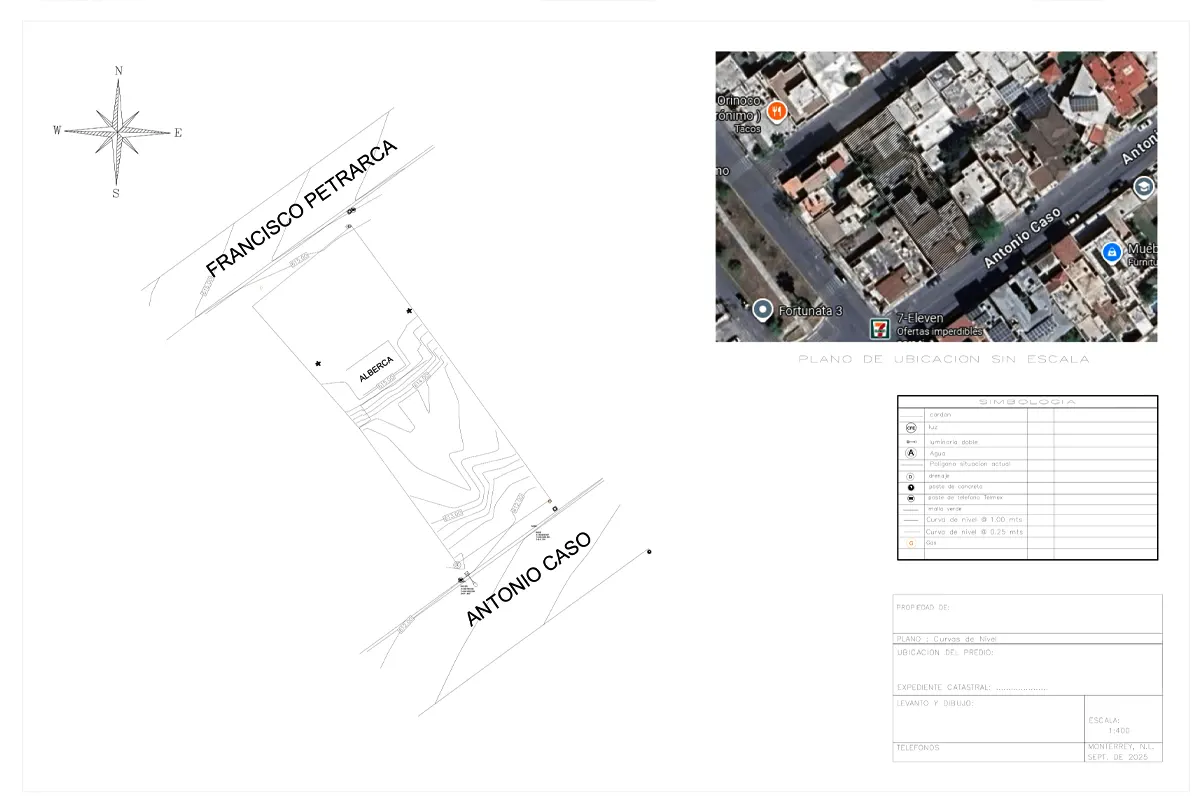1200x800 pixels.
Task: Select the ALBERCA pool label
Action: [x=376, y=369]
